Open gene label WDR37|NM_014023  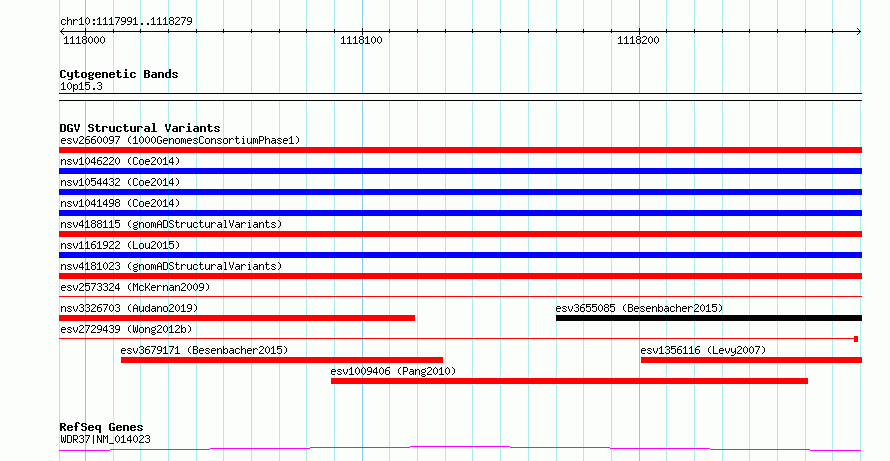pyautogui.click(x=105, y=439)
